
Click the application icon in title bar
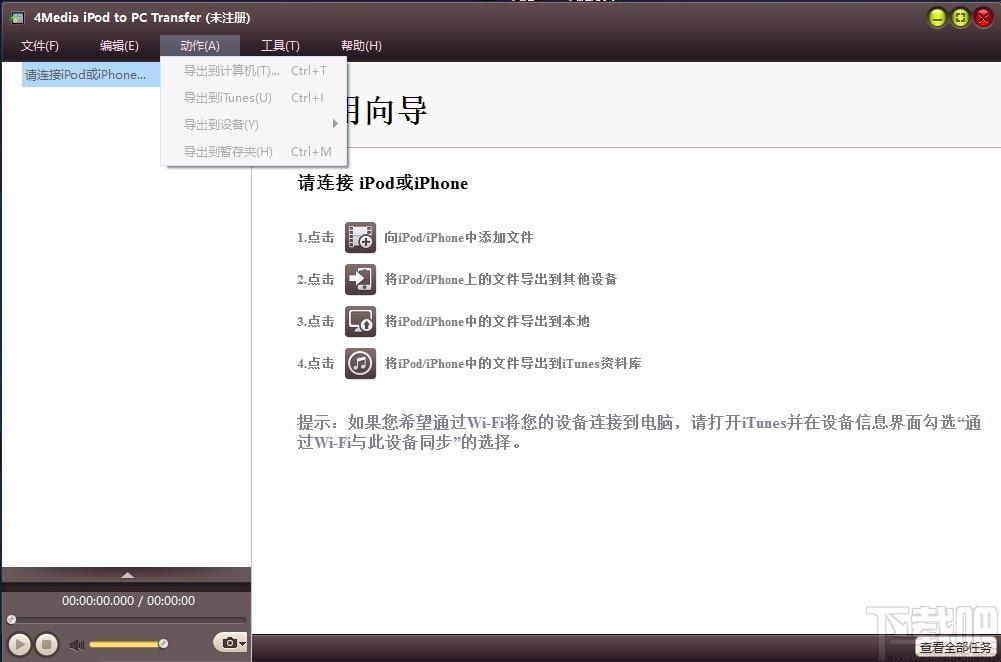point(17,18)
